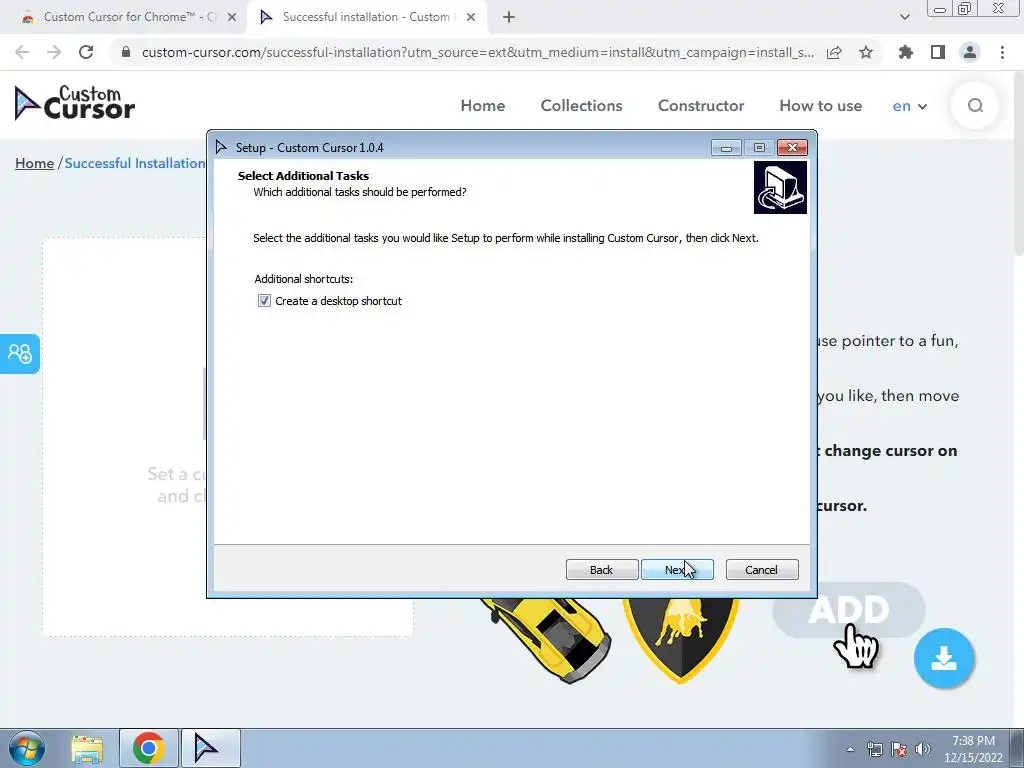Select the Successful installation browser tab
Screen dimensions: 1024x768
click(x=366, y=17)
